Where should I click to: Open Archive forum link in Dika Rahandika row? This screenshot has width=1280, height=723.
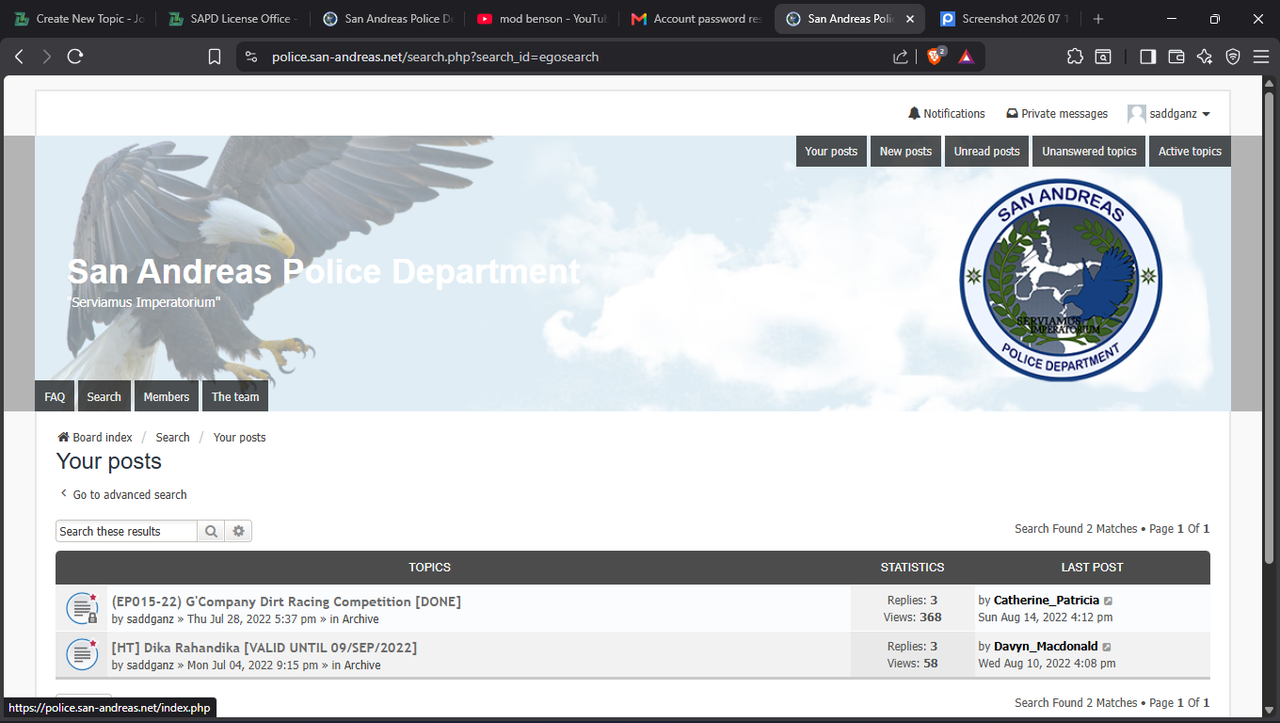[x=362, y=665]
